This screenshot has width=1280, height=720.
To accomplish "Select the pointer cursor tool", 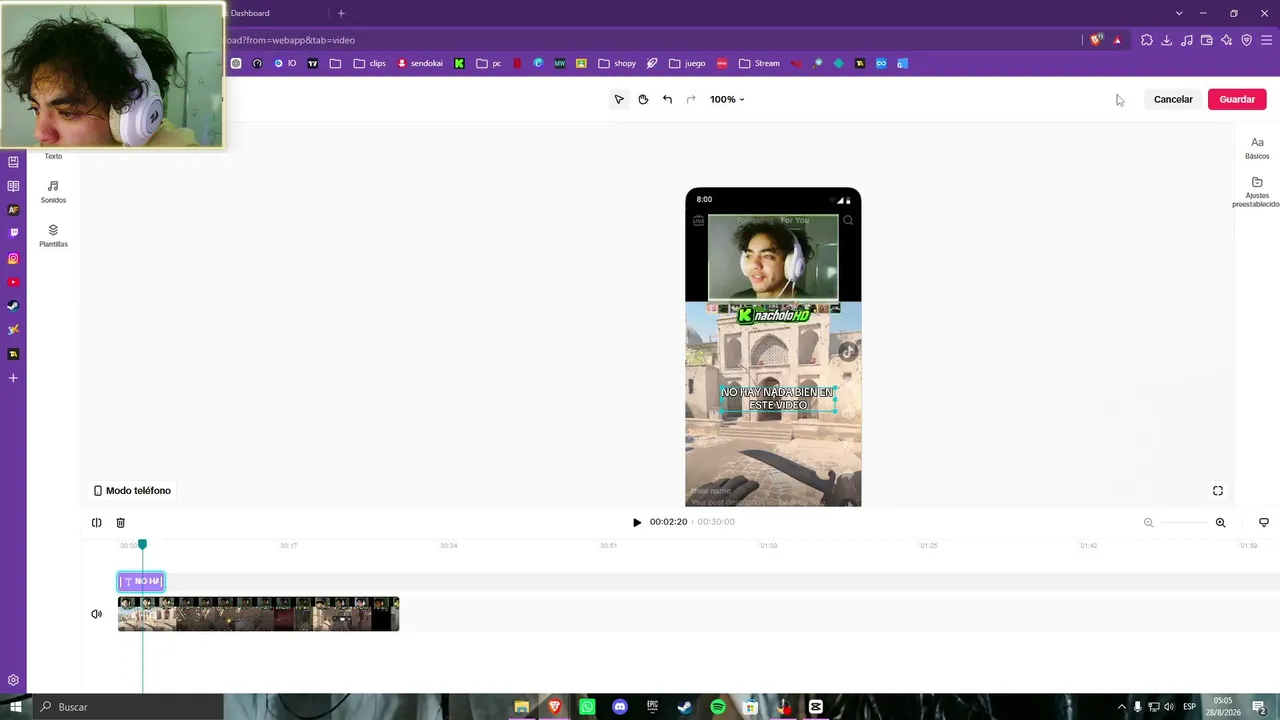I will pos(619,99).
